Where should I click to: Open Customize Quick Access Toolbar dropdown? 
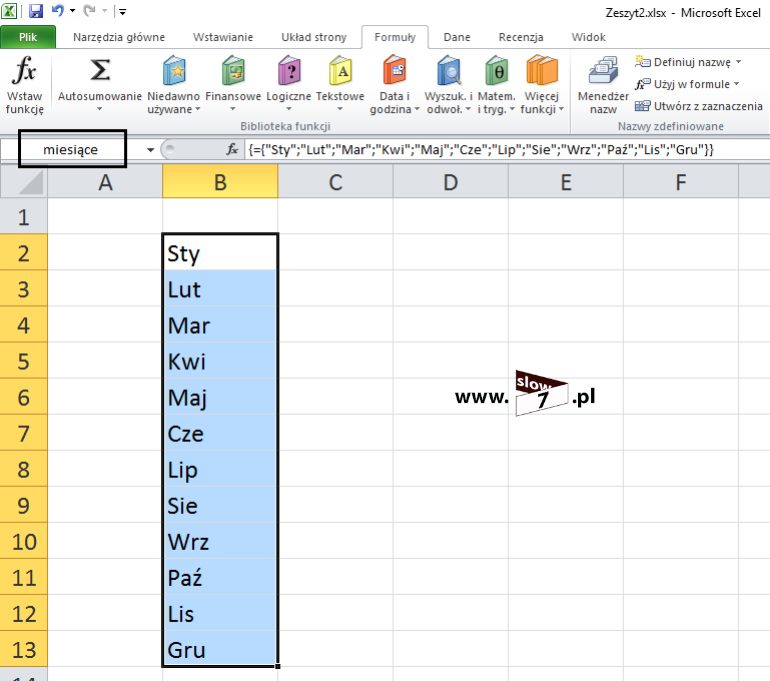(123, 11)
